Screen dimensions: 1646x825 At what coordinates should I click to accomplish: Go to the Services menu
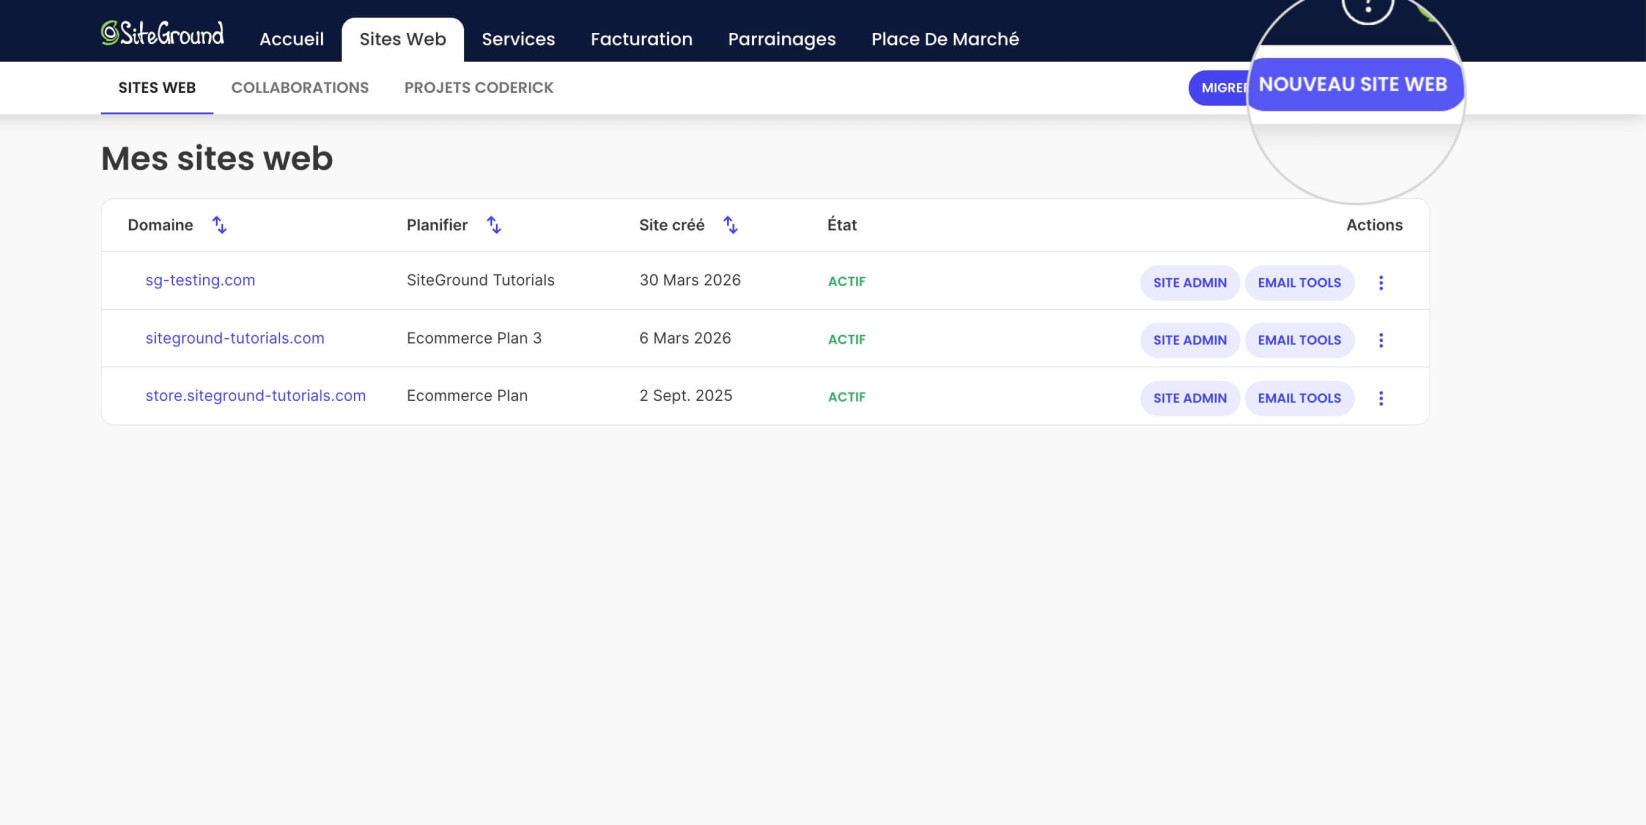pos(518,39)
